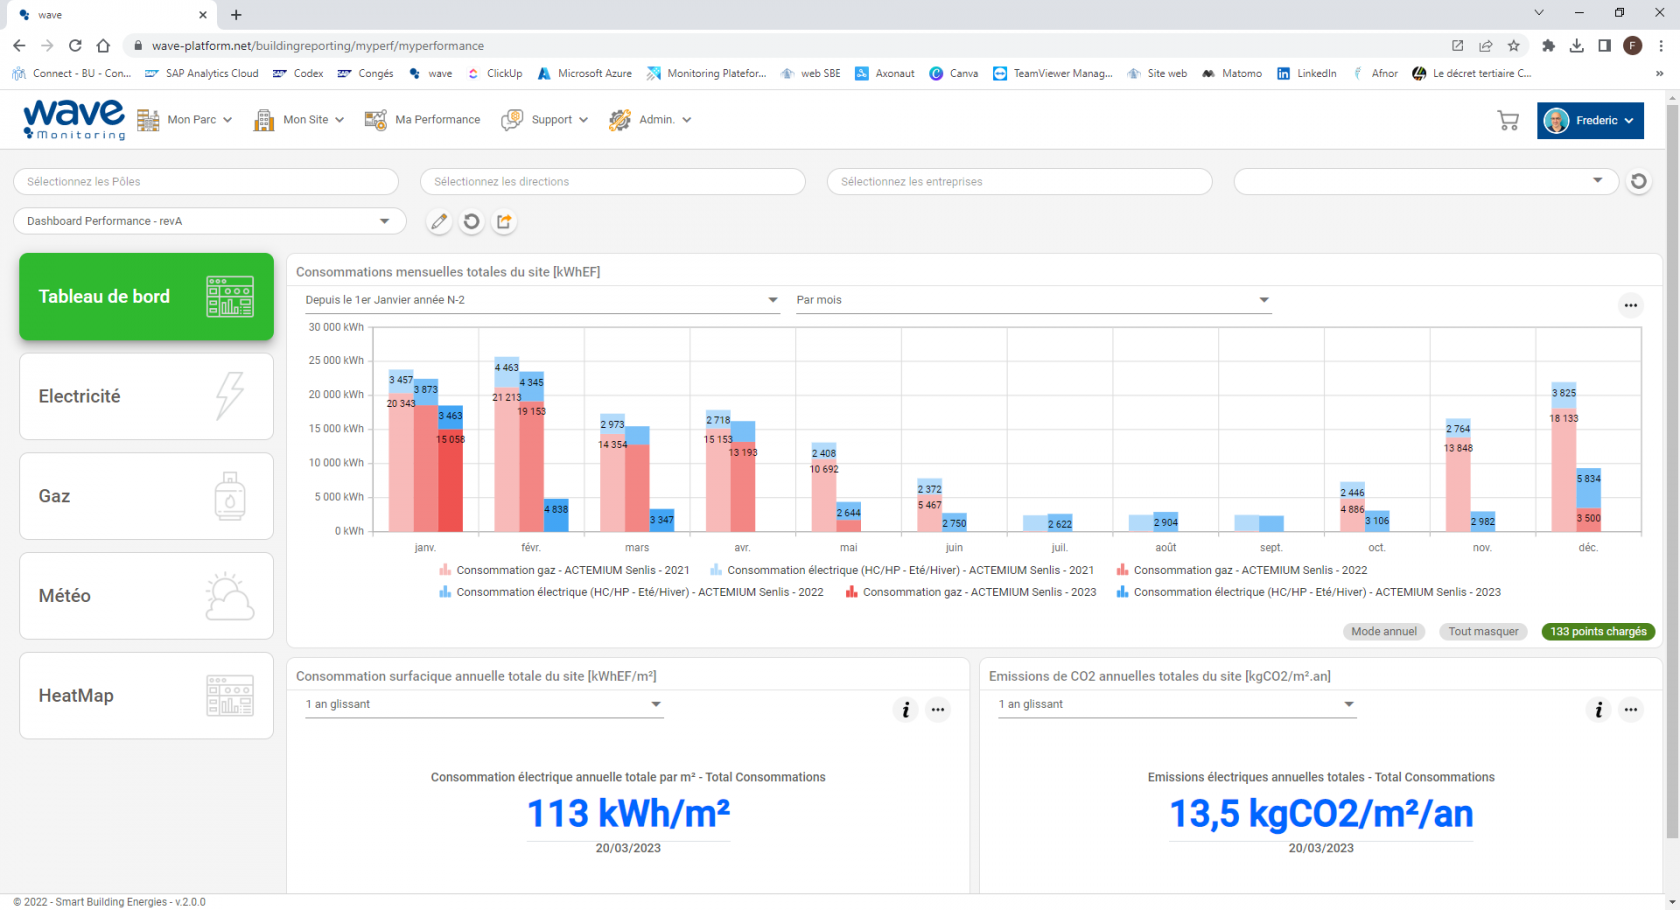Open the HeatMap view
This screenshot has width=1680, height=910.
click(146, 695)
